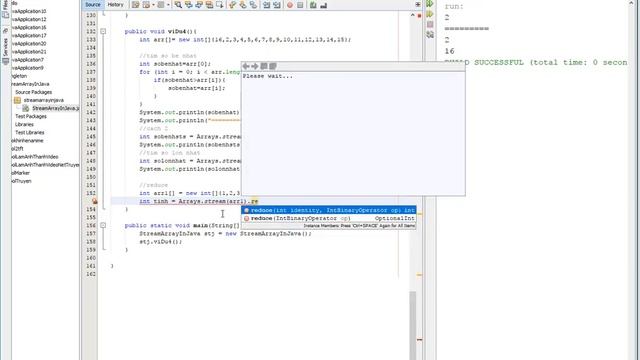640x360 pixels.
Task: Select StreamArrayInJava project node
Action: pos(31,84)
